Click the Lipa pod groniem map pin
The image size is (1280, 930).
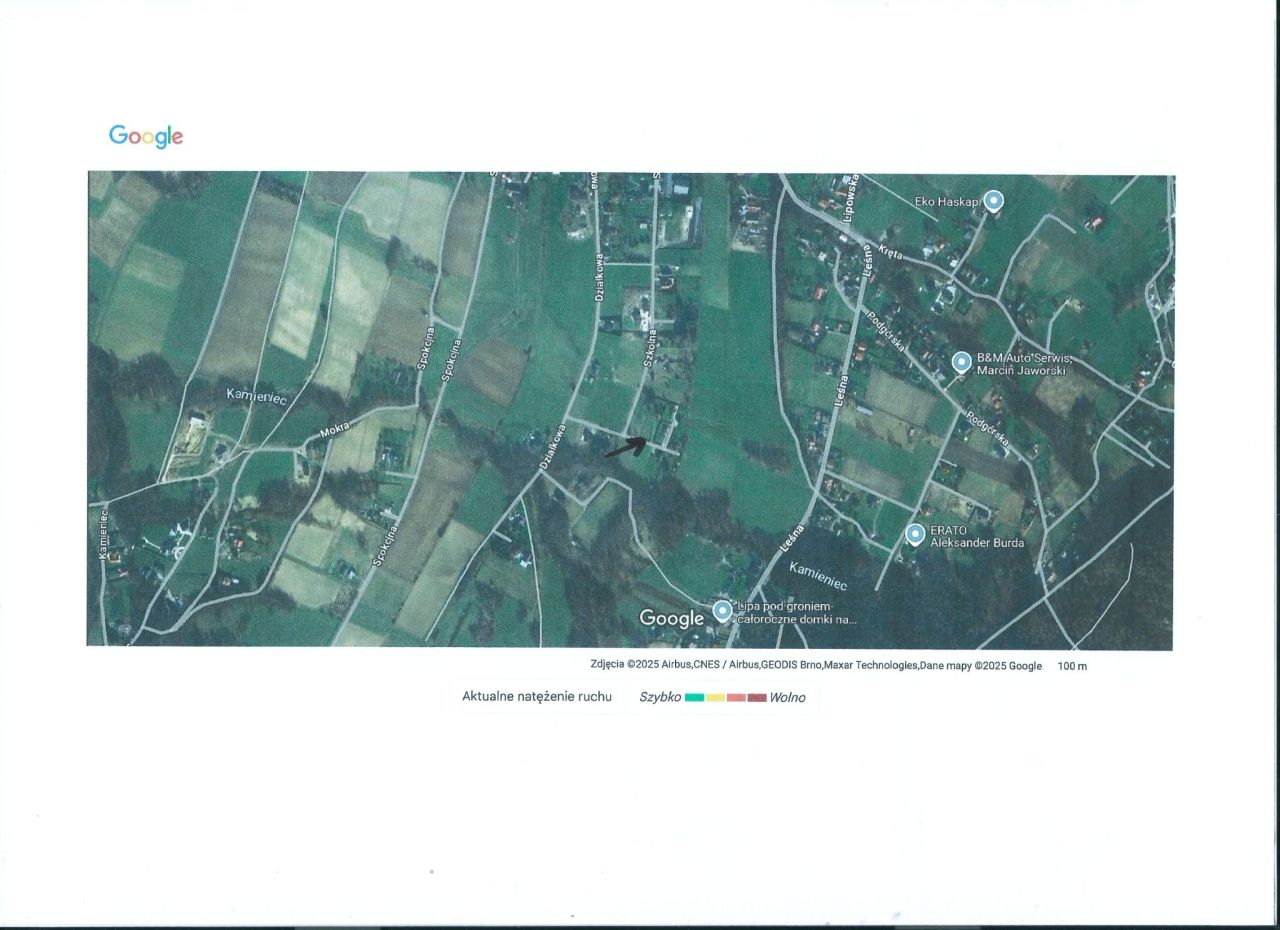pos(722,610)
